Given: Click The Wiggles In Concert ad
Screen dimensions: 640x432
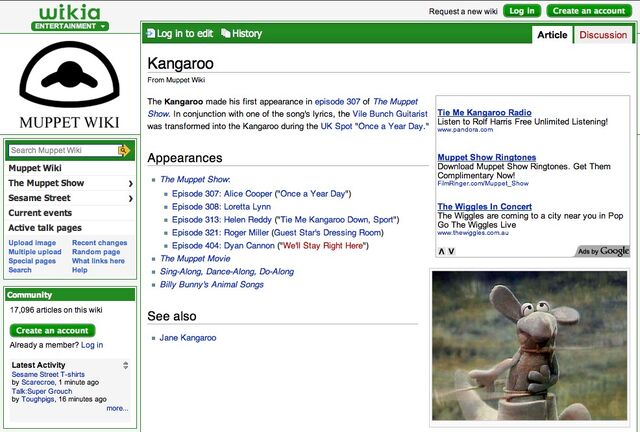Looking at the screenshot, I should click(484, 207).
